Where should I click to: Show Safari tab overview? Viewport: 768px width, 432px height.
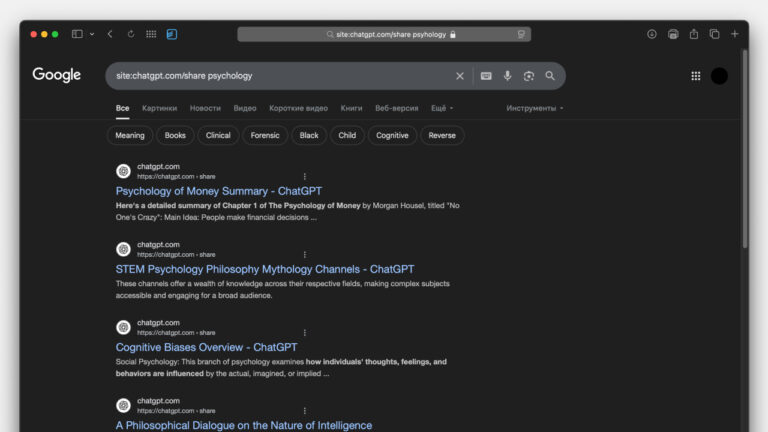(714, 34)
